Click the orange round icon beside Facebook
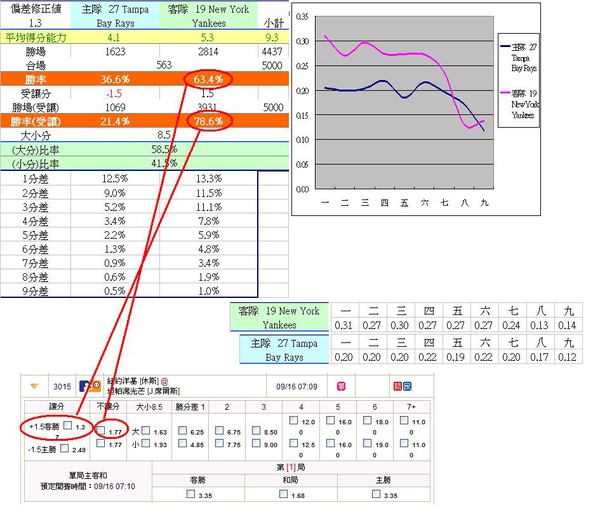Image resolution: width=600 pixels, height=505 pixels. pos(96,386)
